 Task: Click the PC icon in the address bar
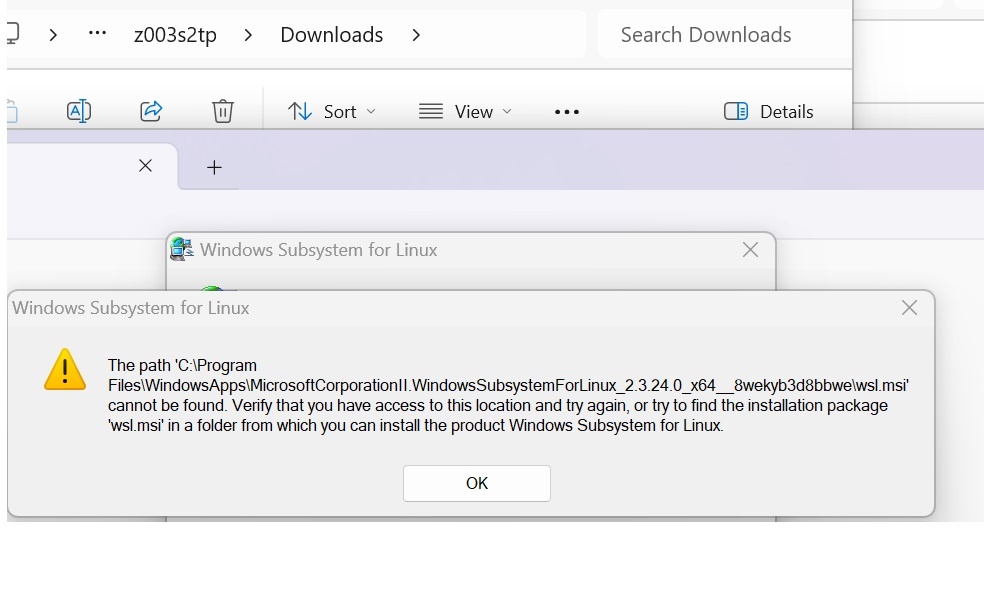[13, 33]
